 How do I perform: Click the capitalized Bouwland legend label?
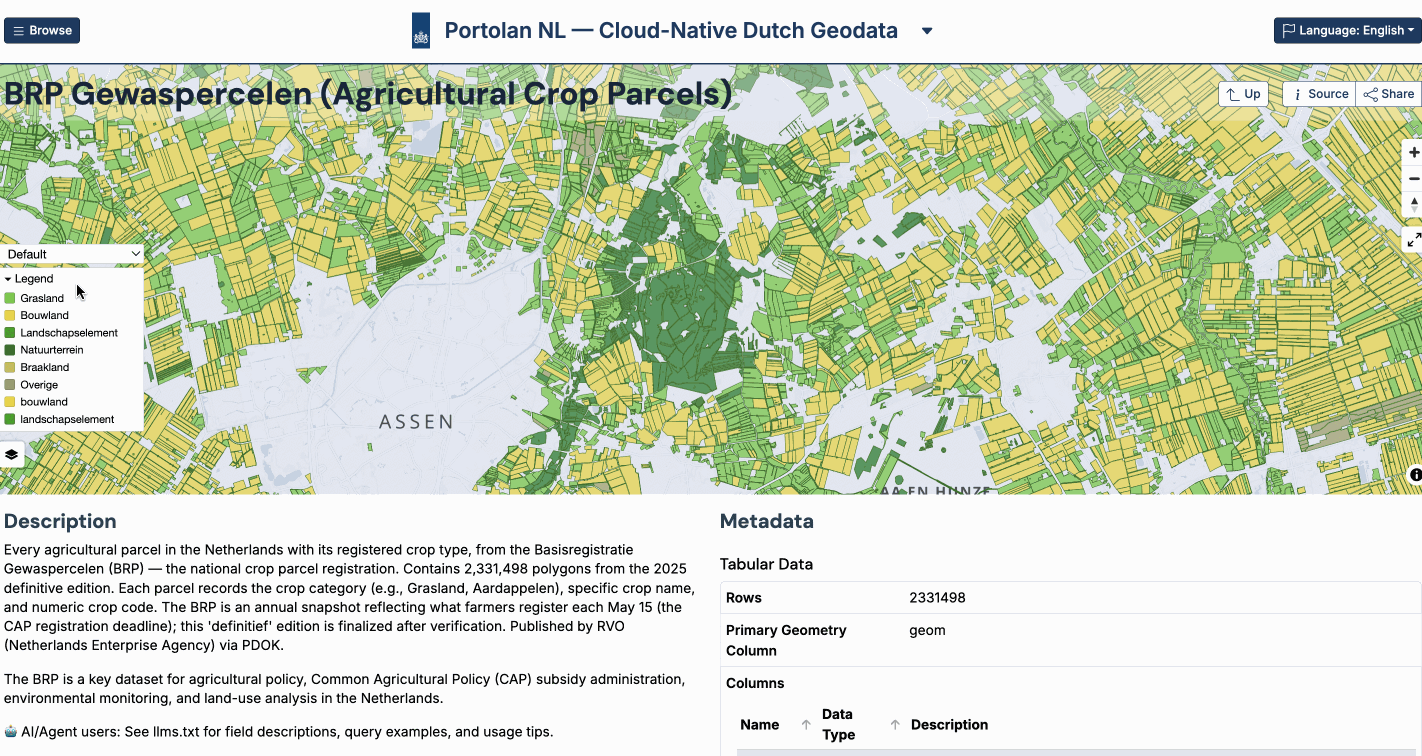[x=44, y=316]
